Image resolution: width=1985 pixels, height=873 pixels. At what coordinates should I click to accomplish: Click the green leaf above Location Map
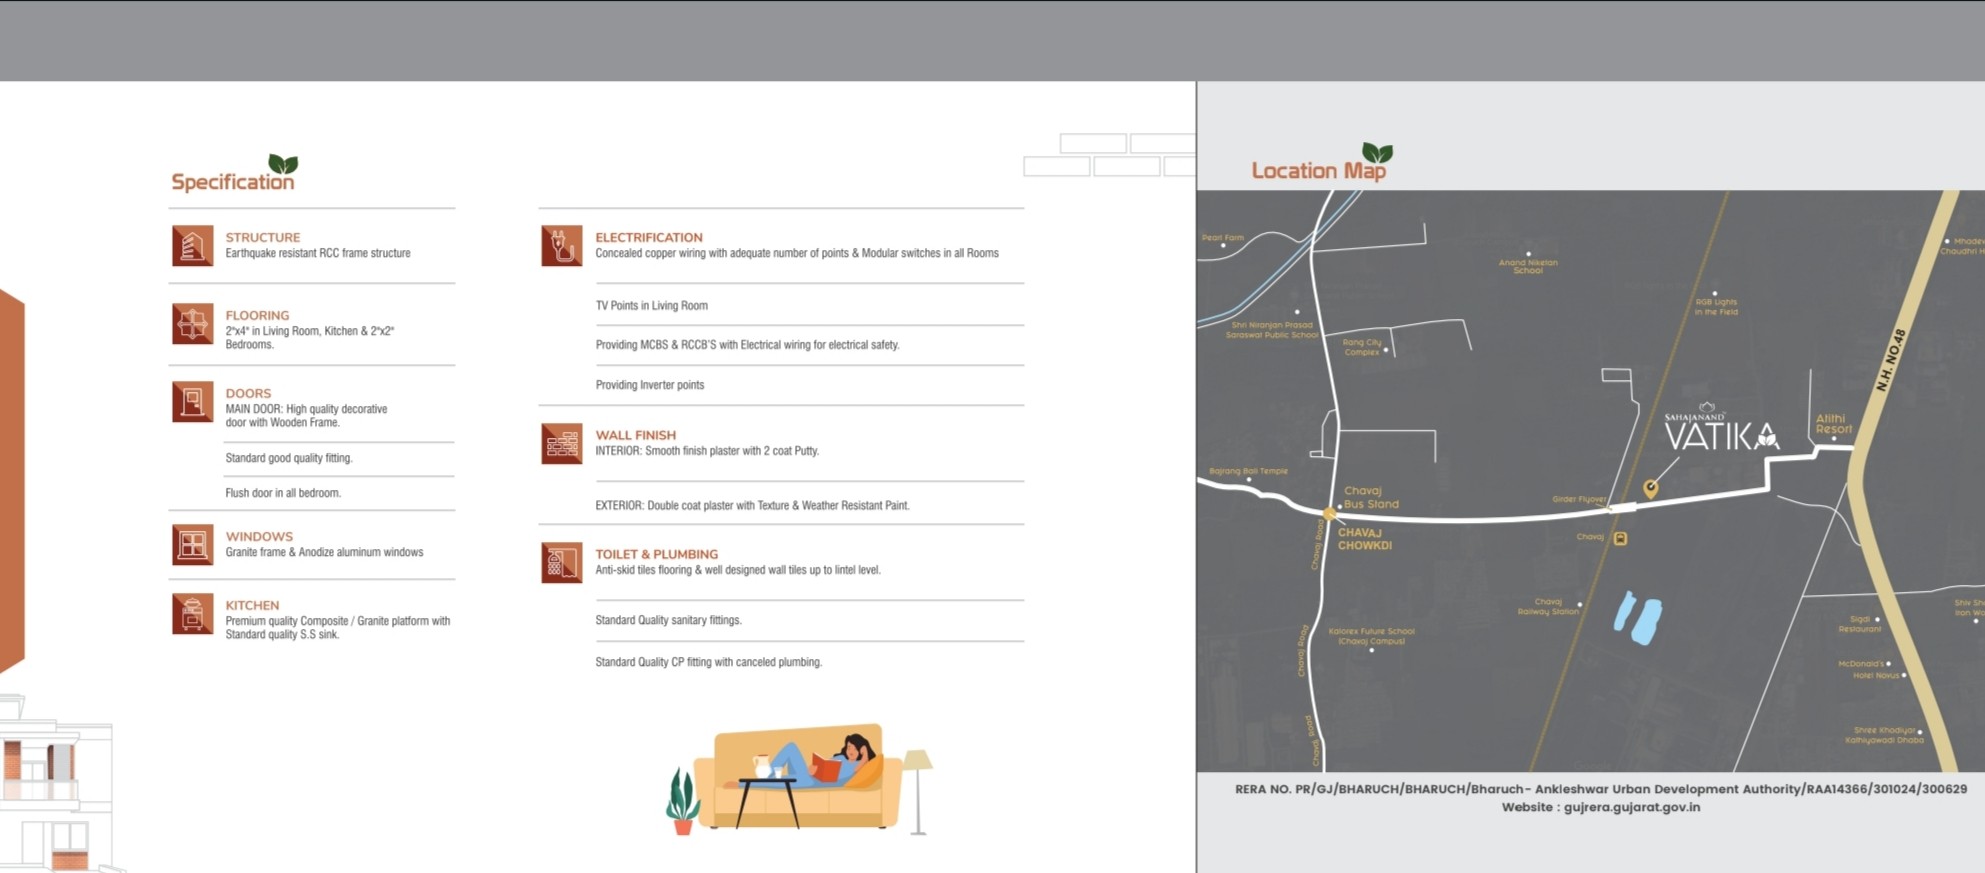tap(1377, 153)
